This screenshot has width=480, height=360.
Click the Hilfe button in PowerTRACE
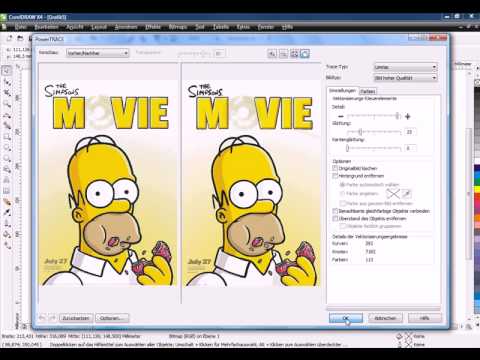(x=424, y=318)
